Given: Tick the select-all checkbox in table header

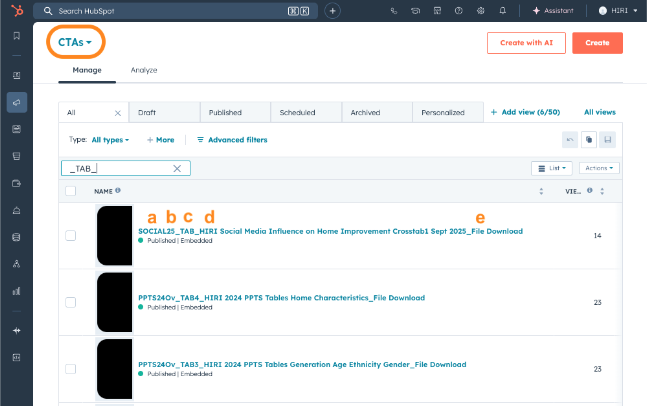Looking at the screenshot, I should coord(70,190).
